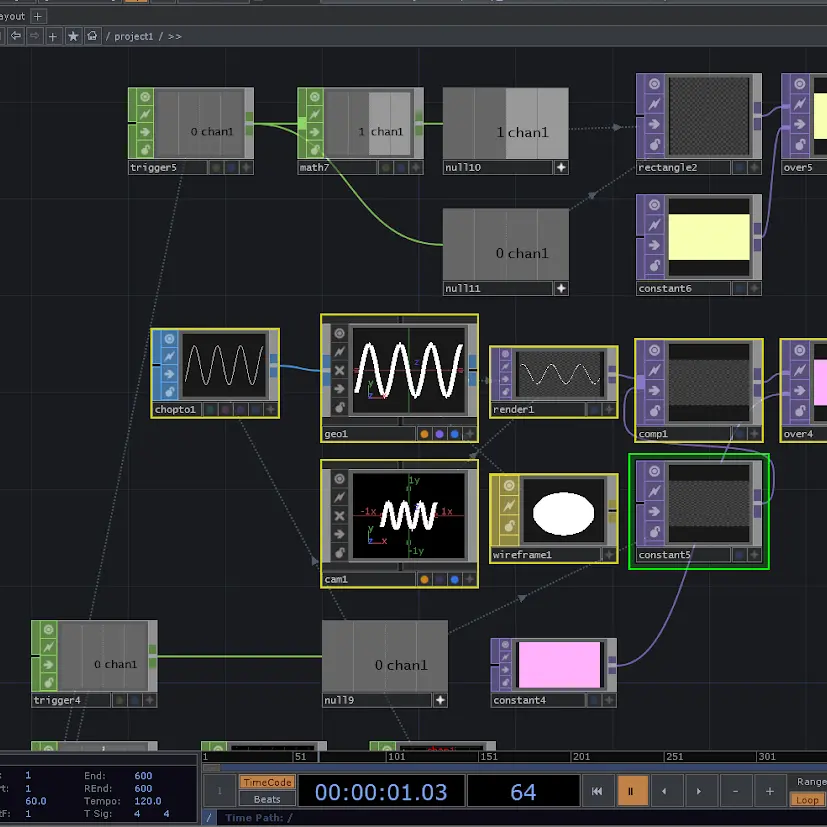Toggle the viewer active icon on geo1
This screenshot has width=827, height=827.
[x=339, y=333]
